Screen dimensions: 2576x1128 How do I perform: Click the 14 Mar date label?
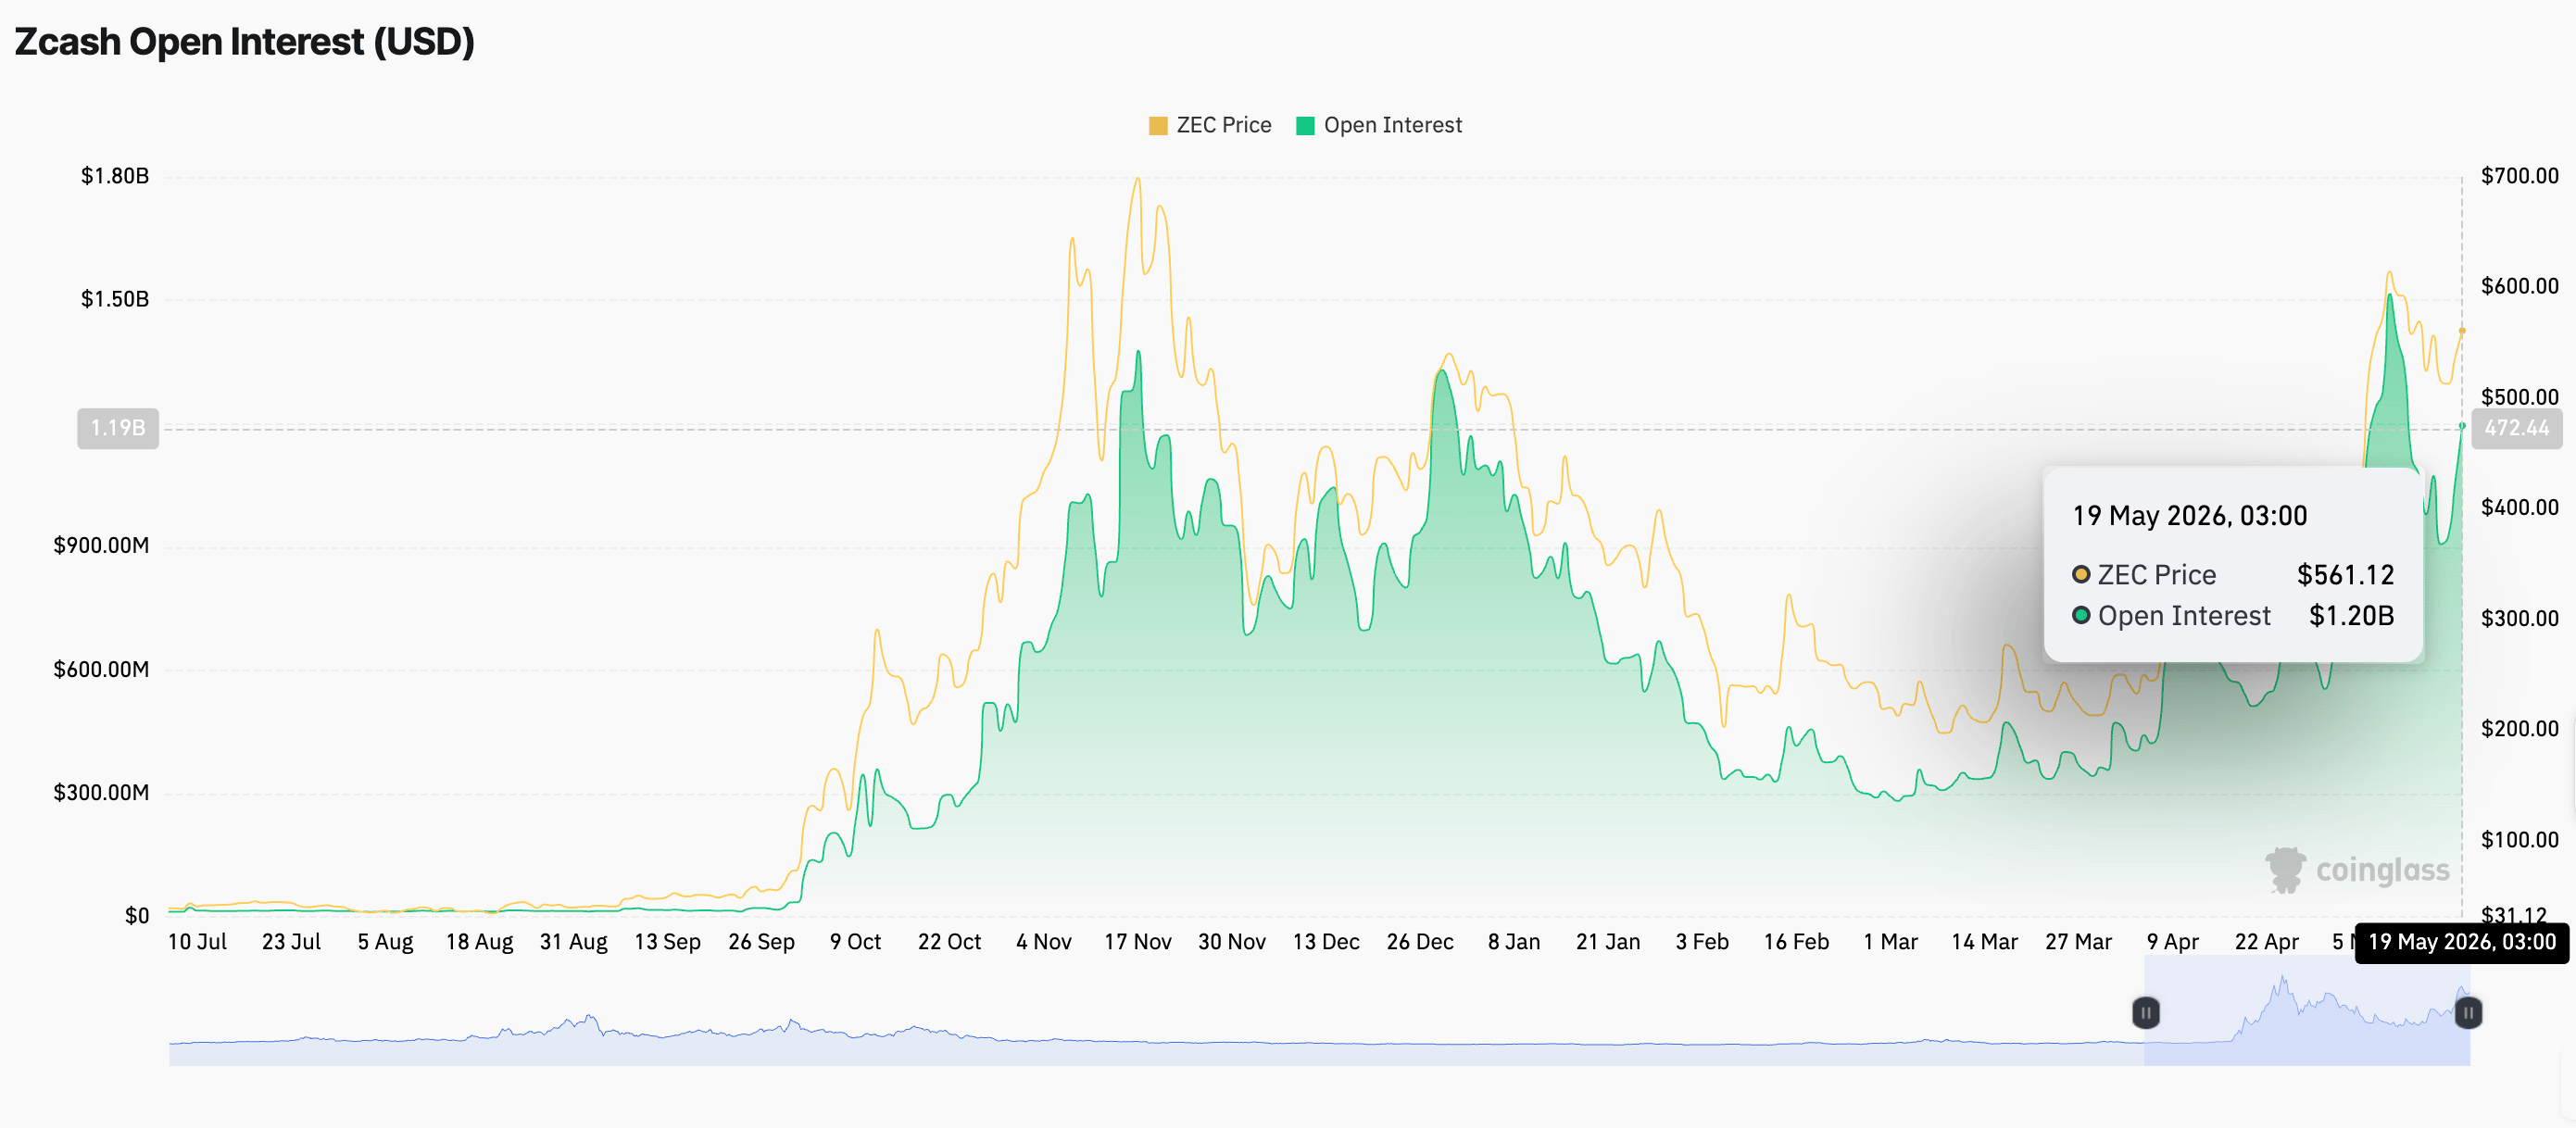1983,942
